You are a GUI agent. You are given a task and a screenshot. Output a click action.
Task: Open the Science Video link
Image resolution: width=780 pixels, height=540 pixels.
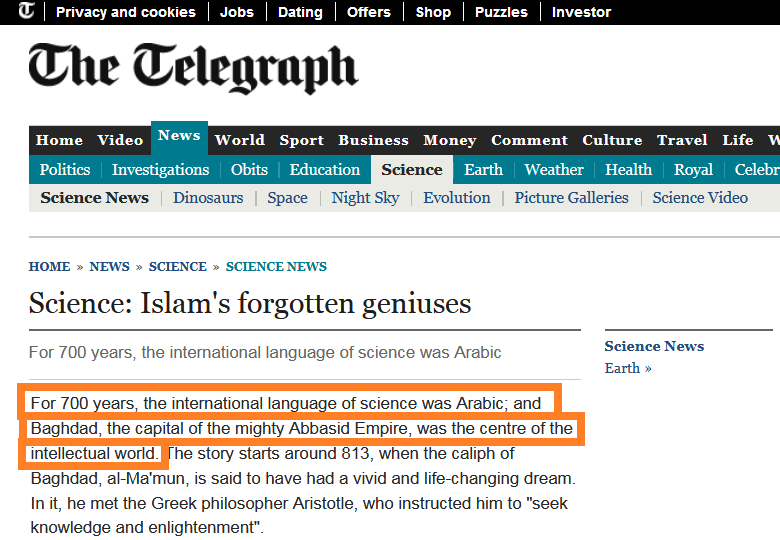coord(700,198)
